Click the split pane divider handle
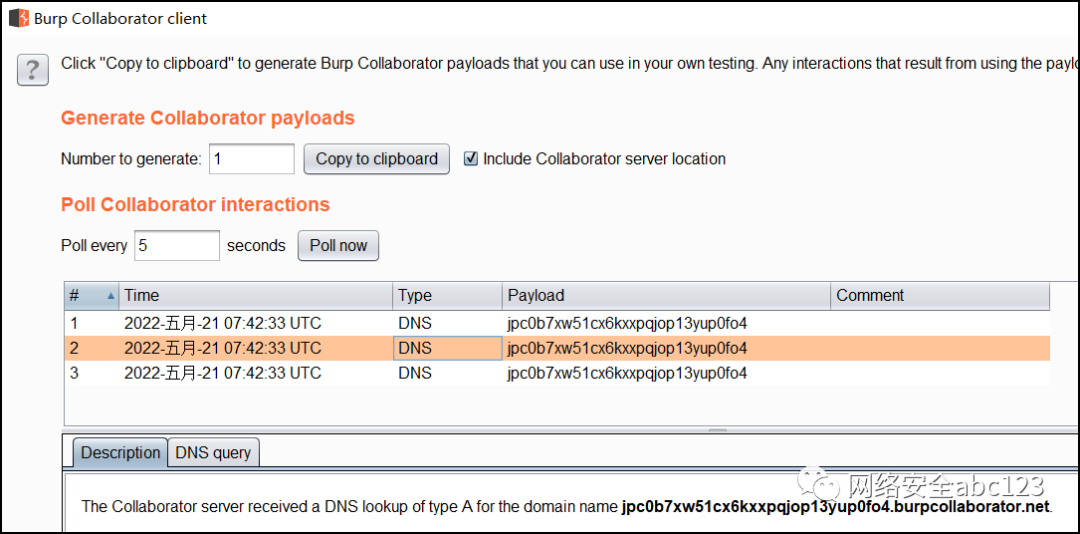1080x534 pixels. click(x=718, y=430)
